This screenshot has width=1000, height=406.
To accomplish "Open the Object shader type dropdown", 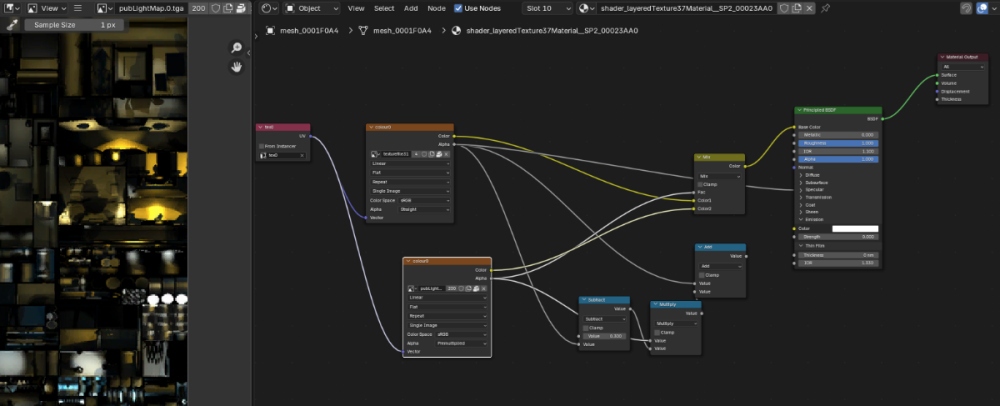I will click(x=312, y=8).
